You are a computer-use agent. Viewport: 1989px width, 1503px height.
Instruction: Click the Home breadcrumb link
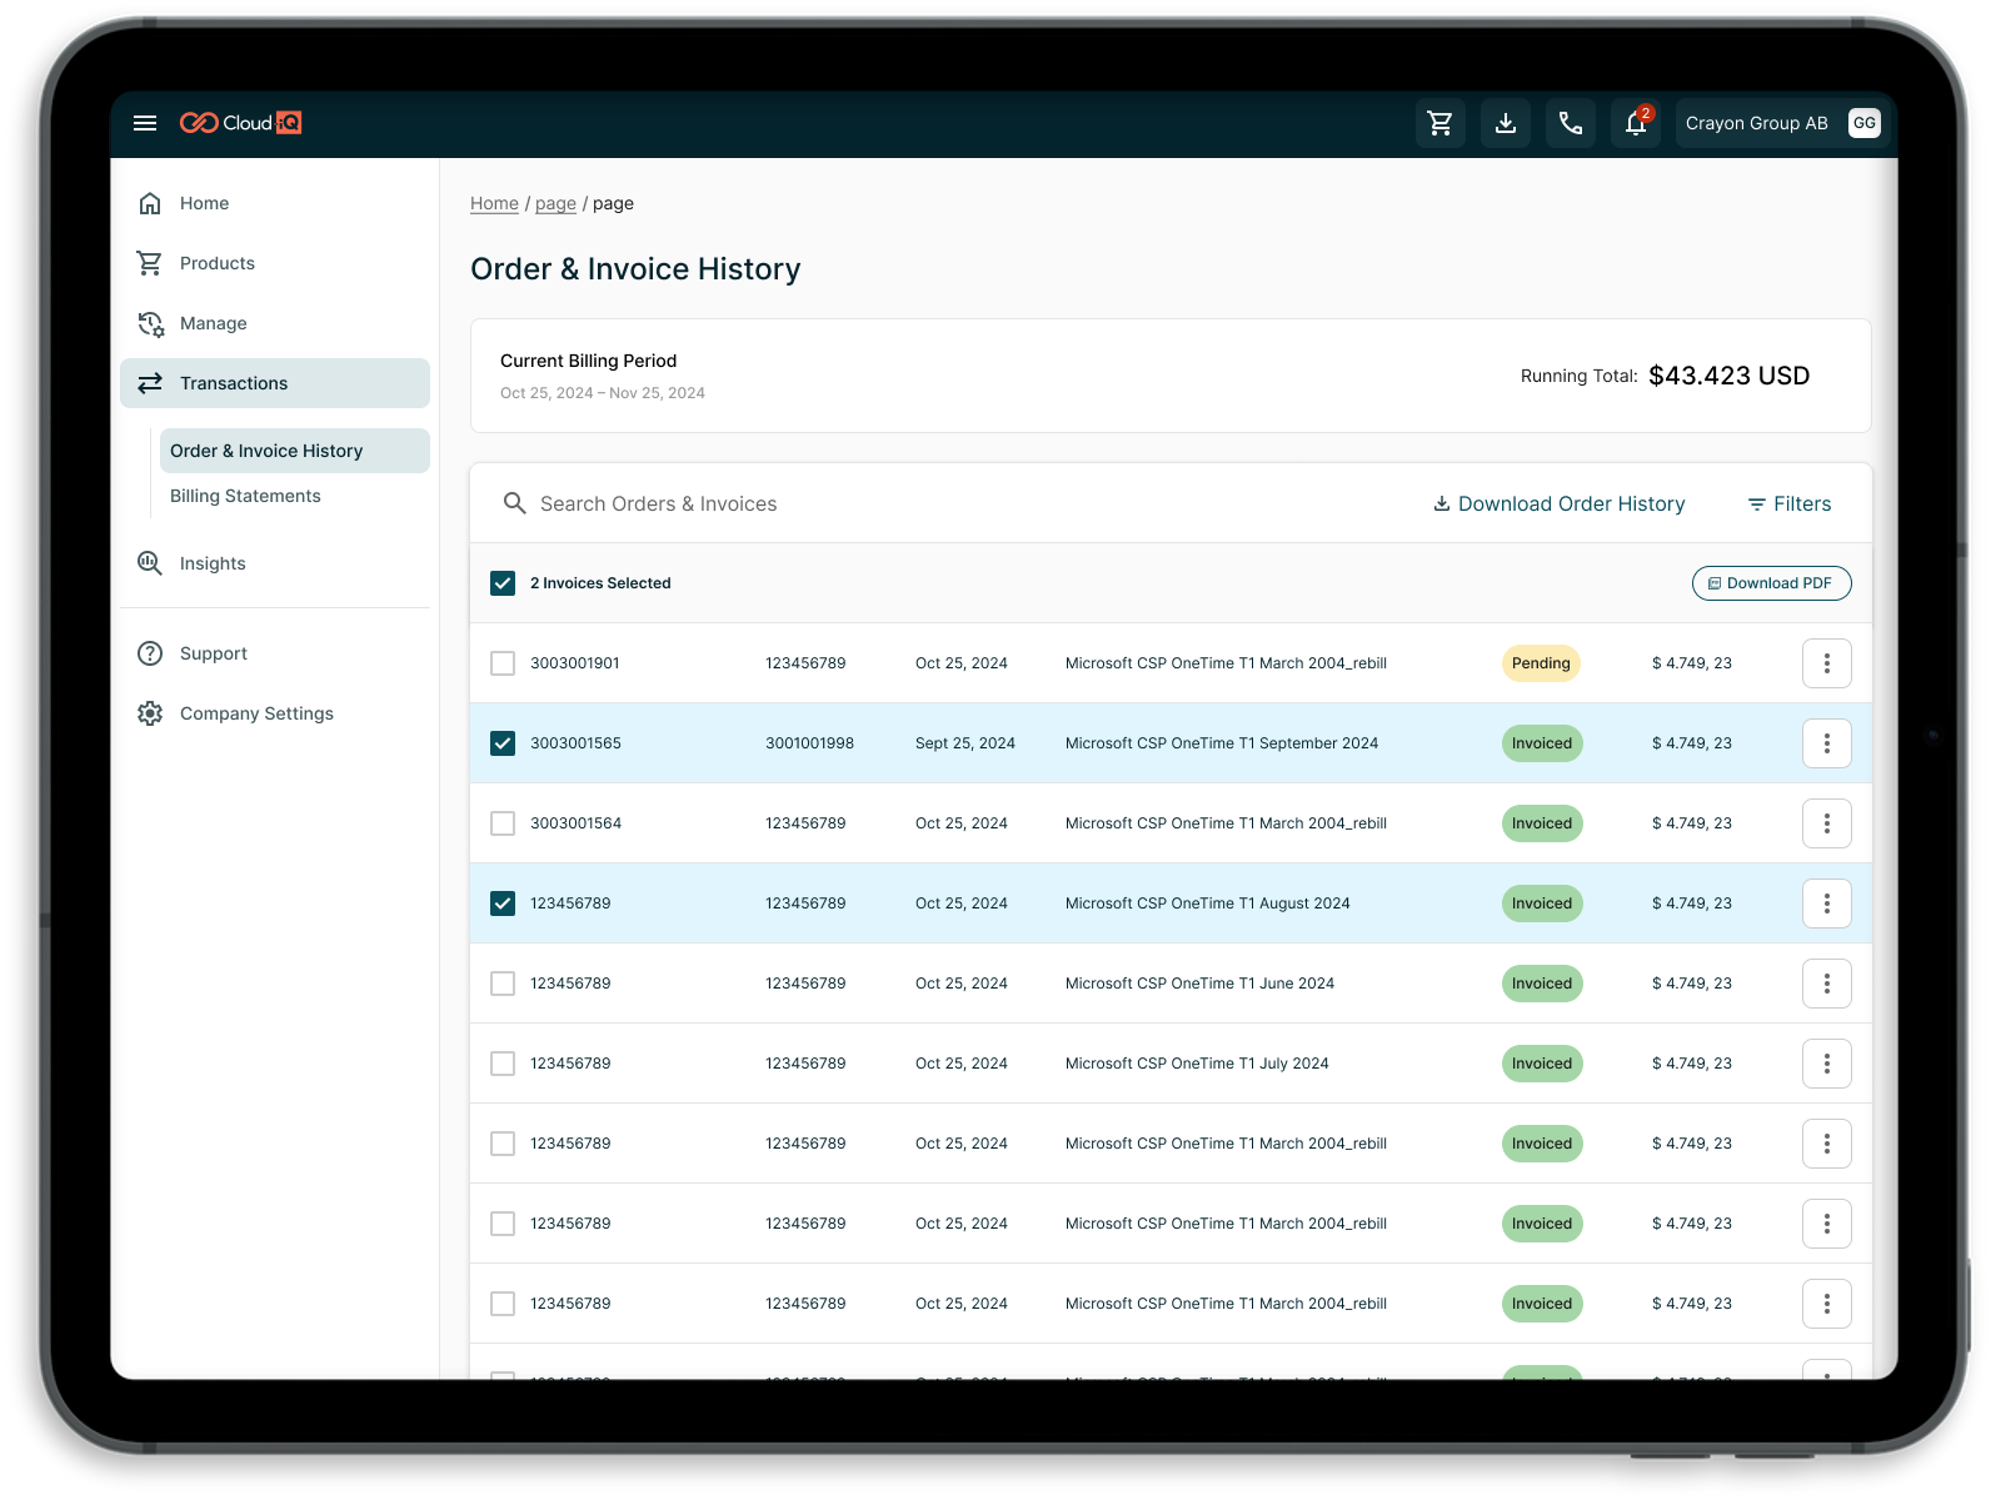[494, 203]
